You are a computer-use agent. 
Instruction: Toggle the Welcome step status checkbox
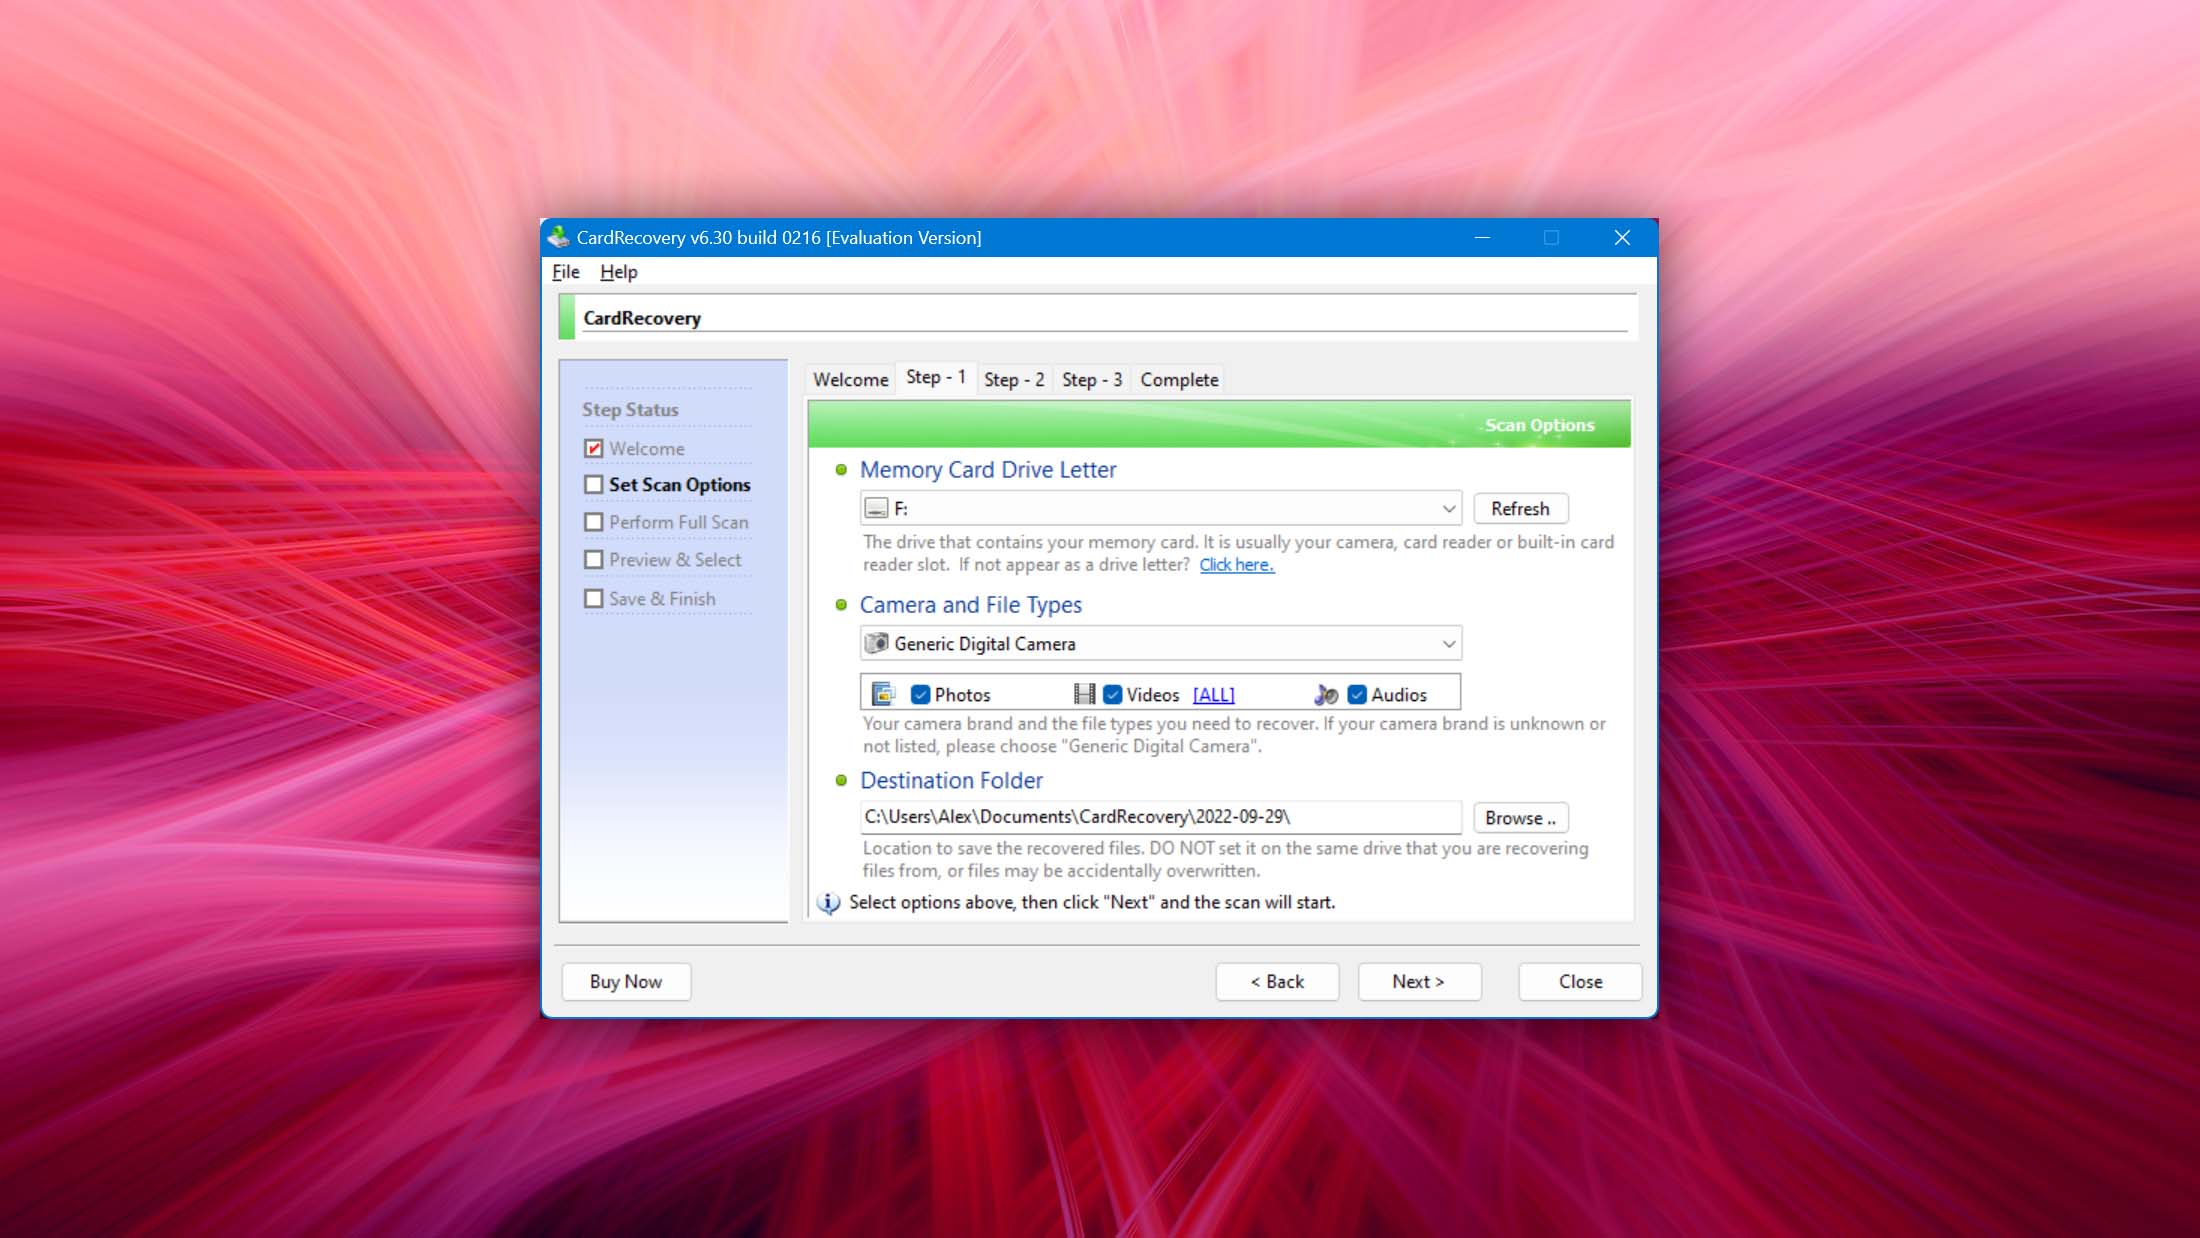point(594,448)
